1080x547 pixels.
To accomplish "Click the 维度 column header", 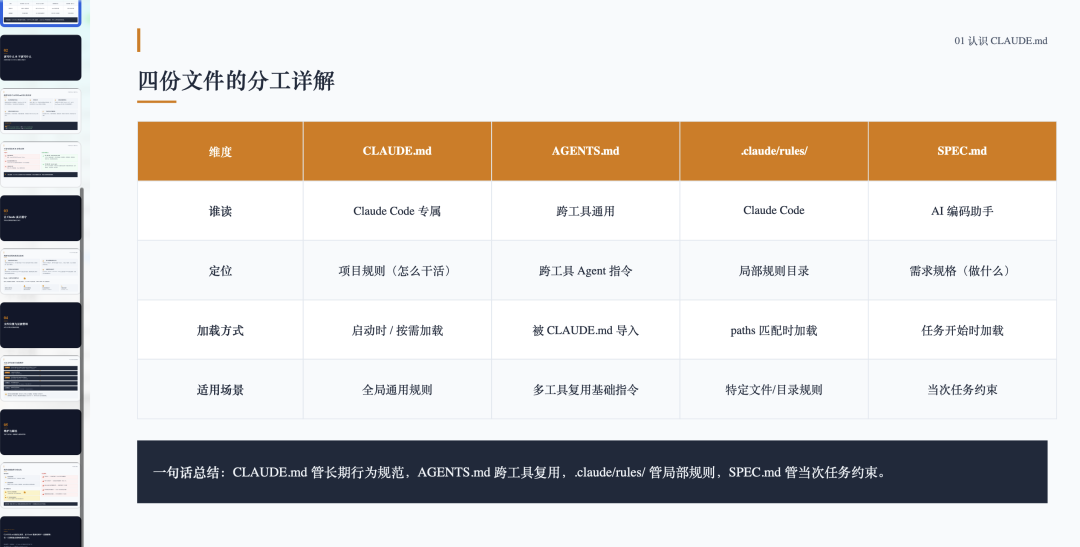I will [x=220, y=152].
